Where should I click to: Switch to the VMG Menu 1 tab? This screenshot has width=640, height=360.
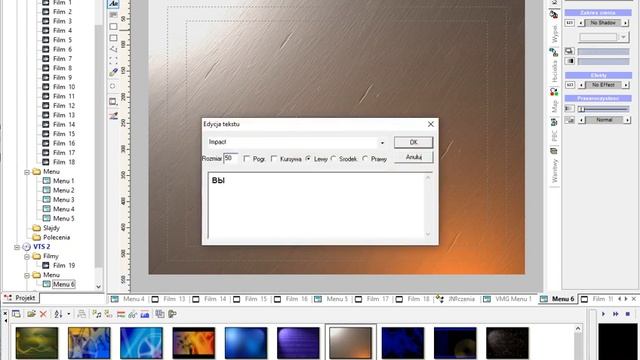click(x=507, y=299)
